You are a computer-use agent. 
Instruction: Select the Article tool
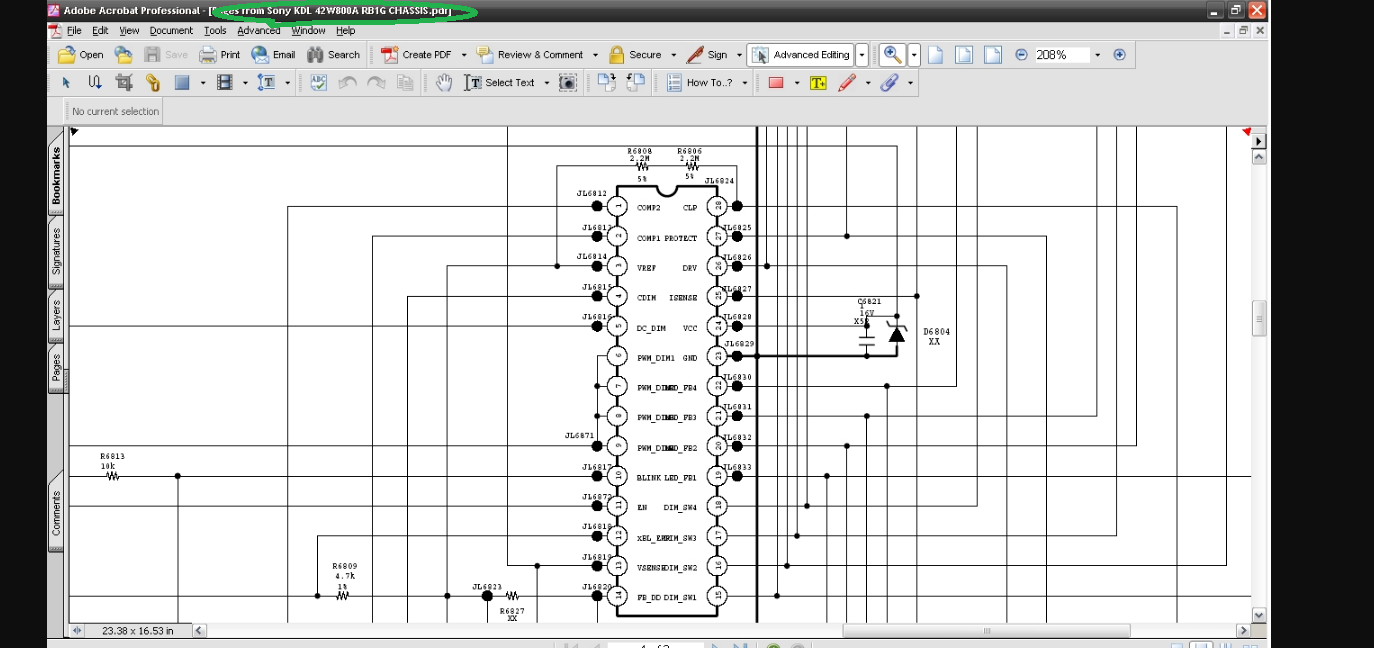point(95,83)
